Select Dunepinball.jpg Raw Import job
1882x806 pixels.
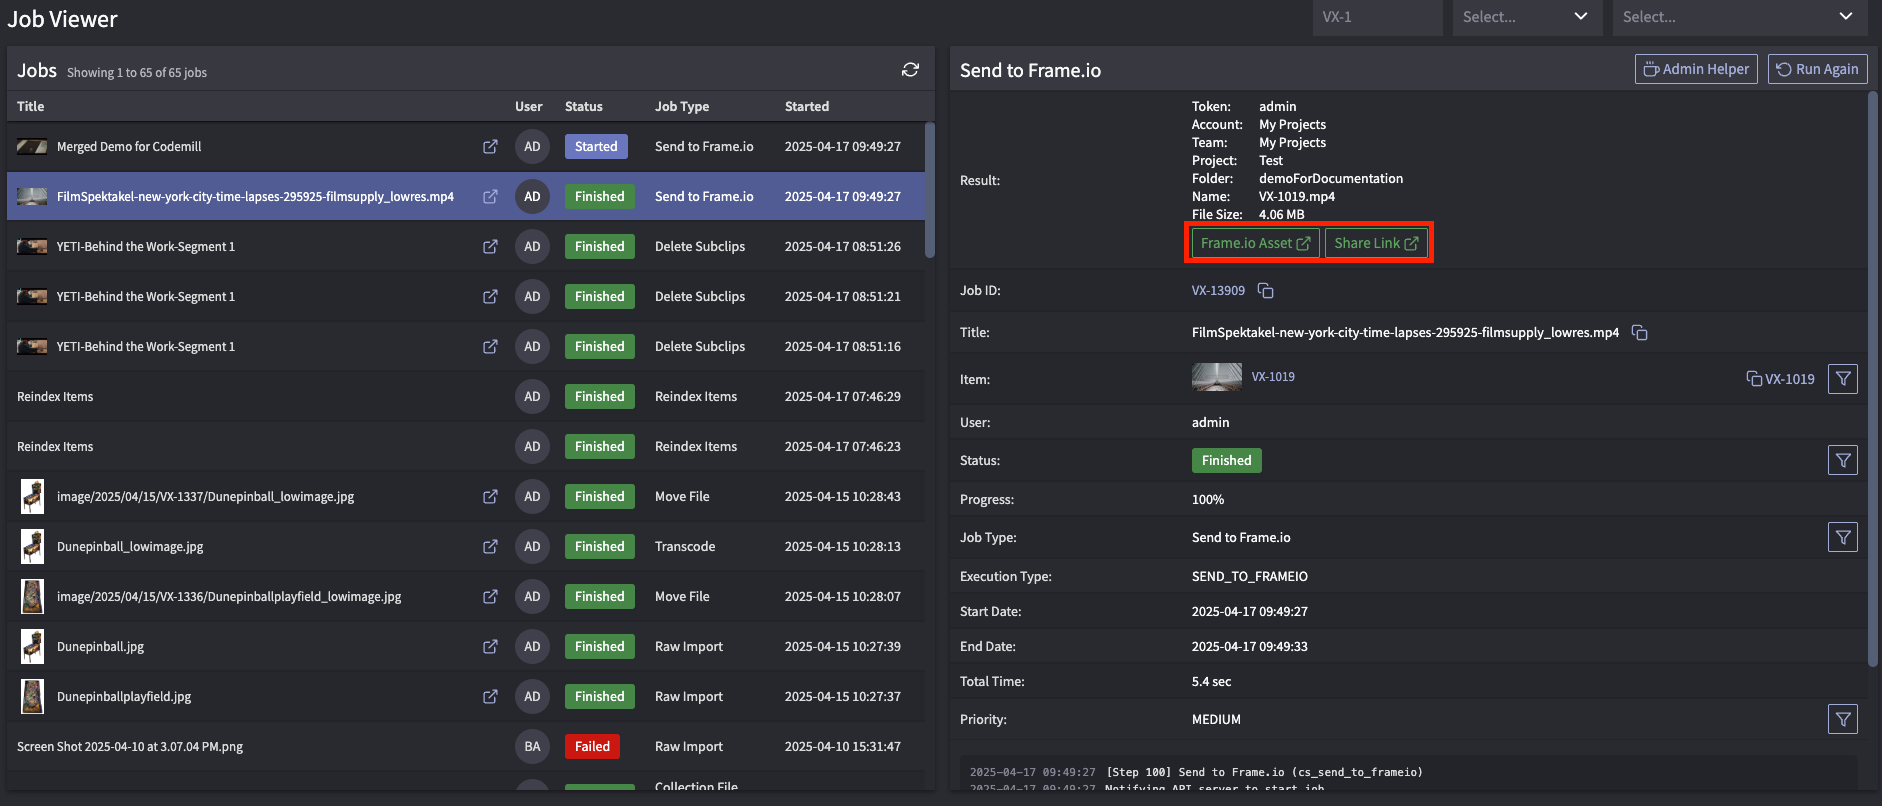coord(466,647)
